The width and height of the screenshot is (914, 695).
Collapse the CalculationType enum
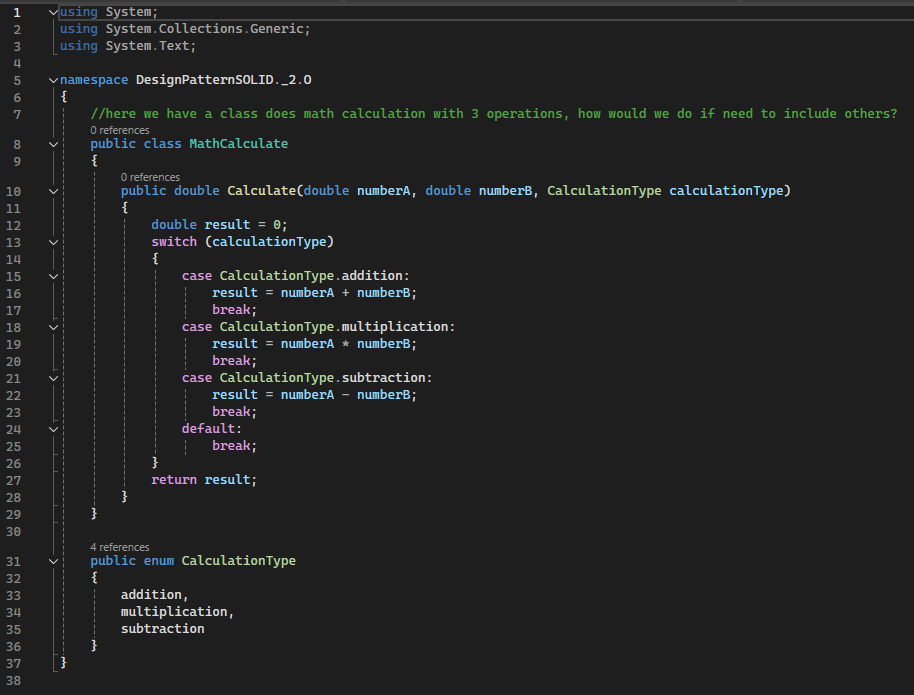[x=53, y=561]
